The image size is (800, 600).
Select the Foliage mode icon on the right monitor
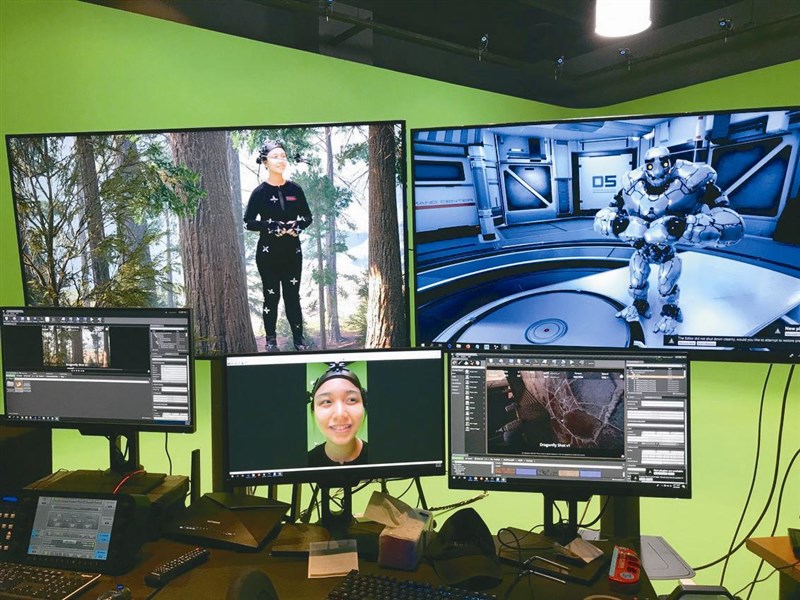pyautogui.click(x=473, y=361)
